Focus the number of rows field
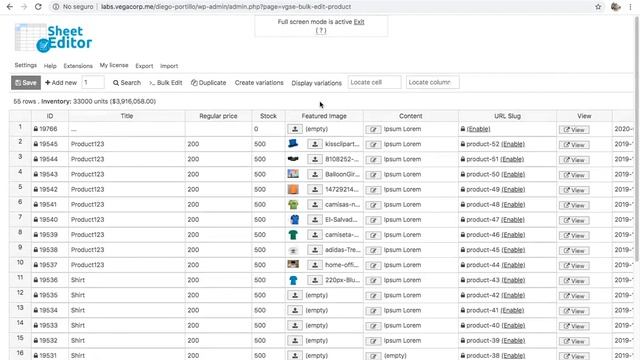Screen dimensions: 640x360 point(93,82)
